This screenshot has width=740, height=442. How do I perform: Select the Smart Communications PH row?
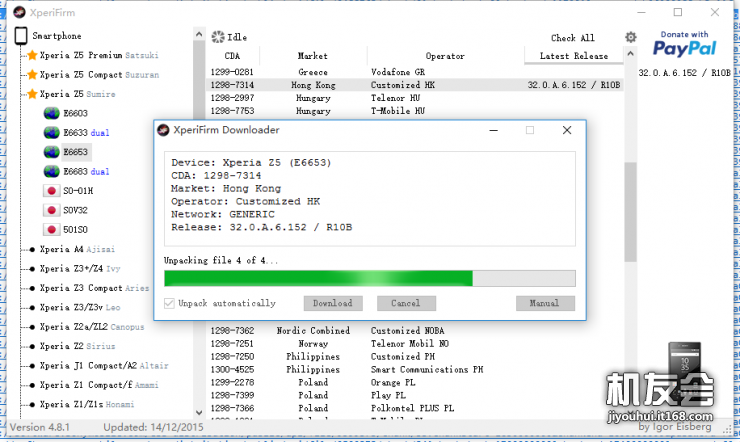(415, 369)
